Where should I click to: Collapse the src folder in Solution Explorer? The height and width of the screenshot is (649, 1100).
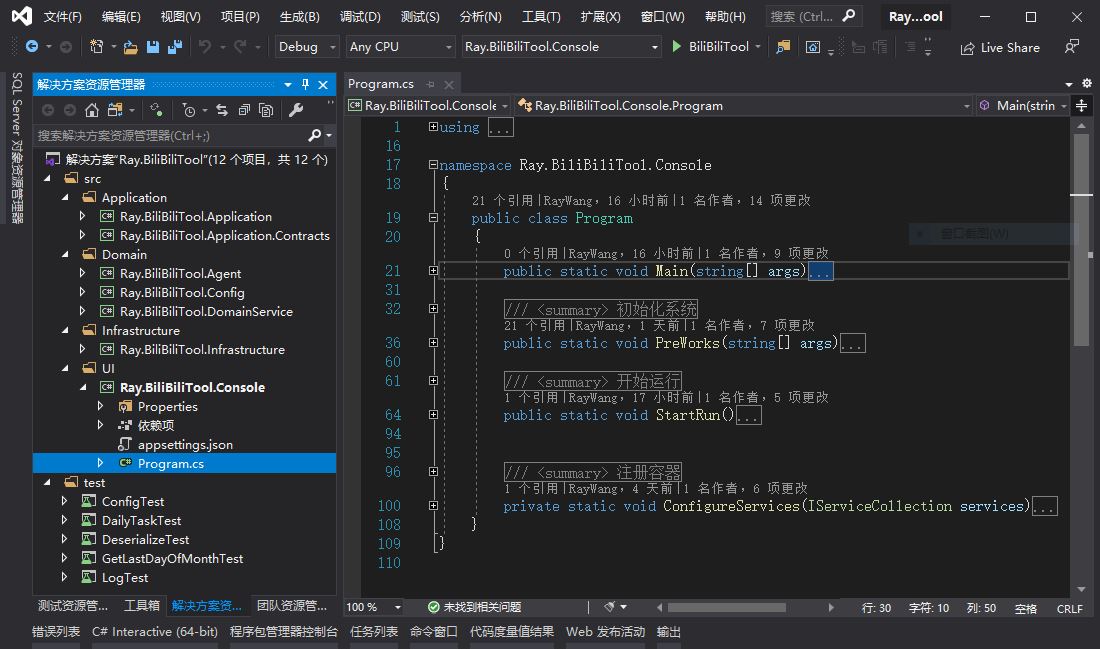[x=47, y=179]
